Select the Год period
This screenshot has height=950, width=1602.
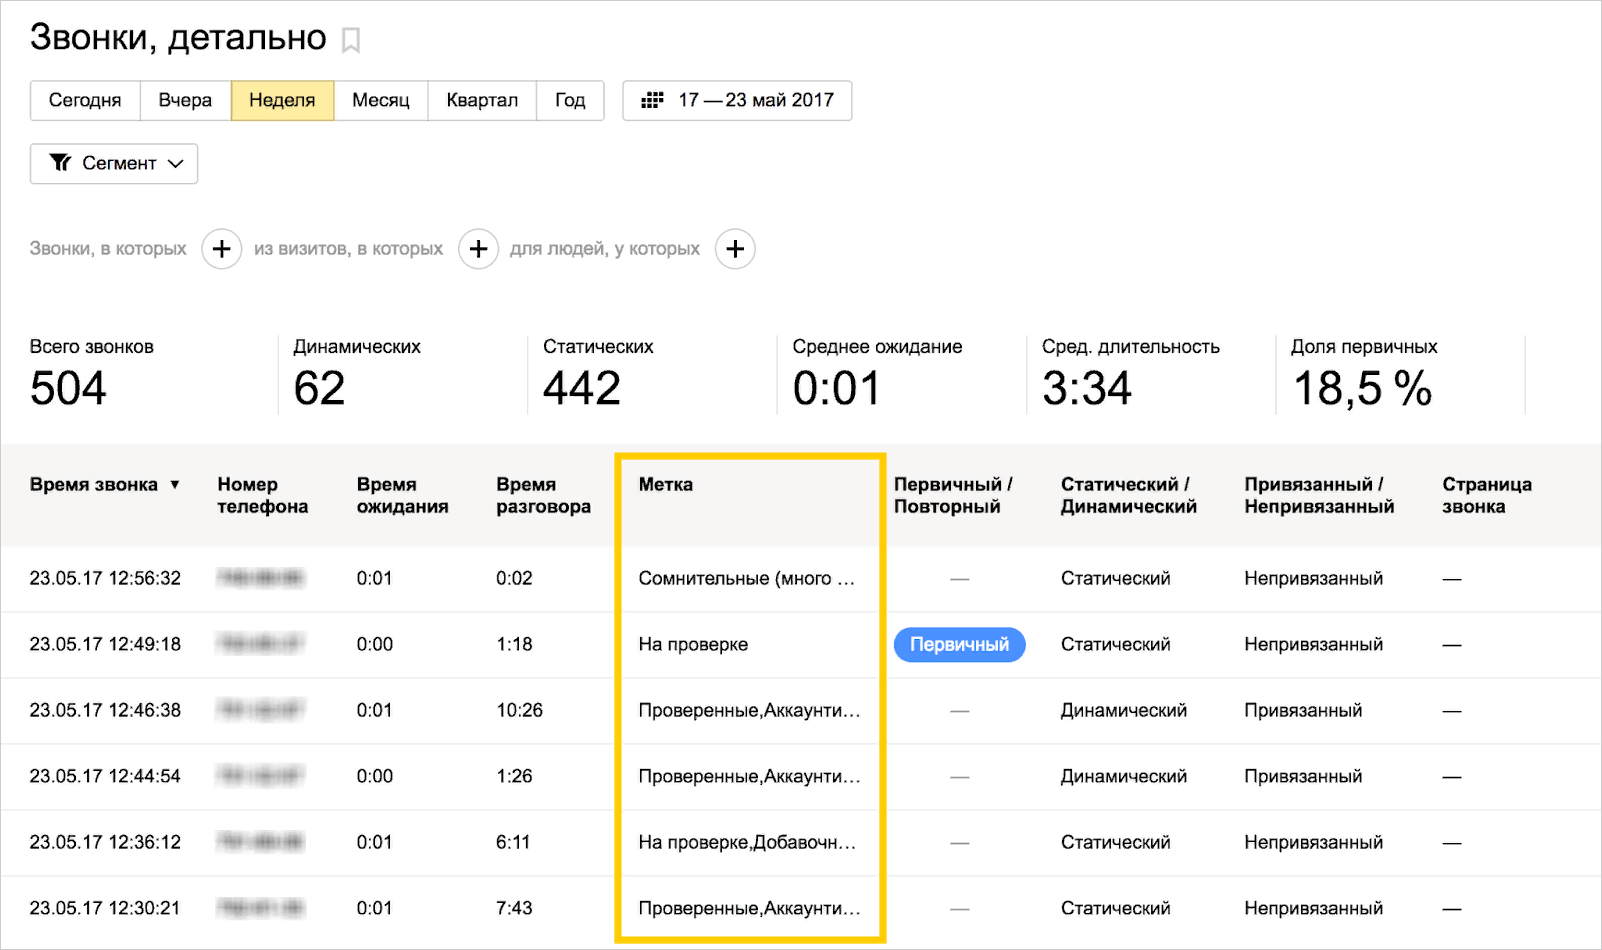coord(570,100)
